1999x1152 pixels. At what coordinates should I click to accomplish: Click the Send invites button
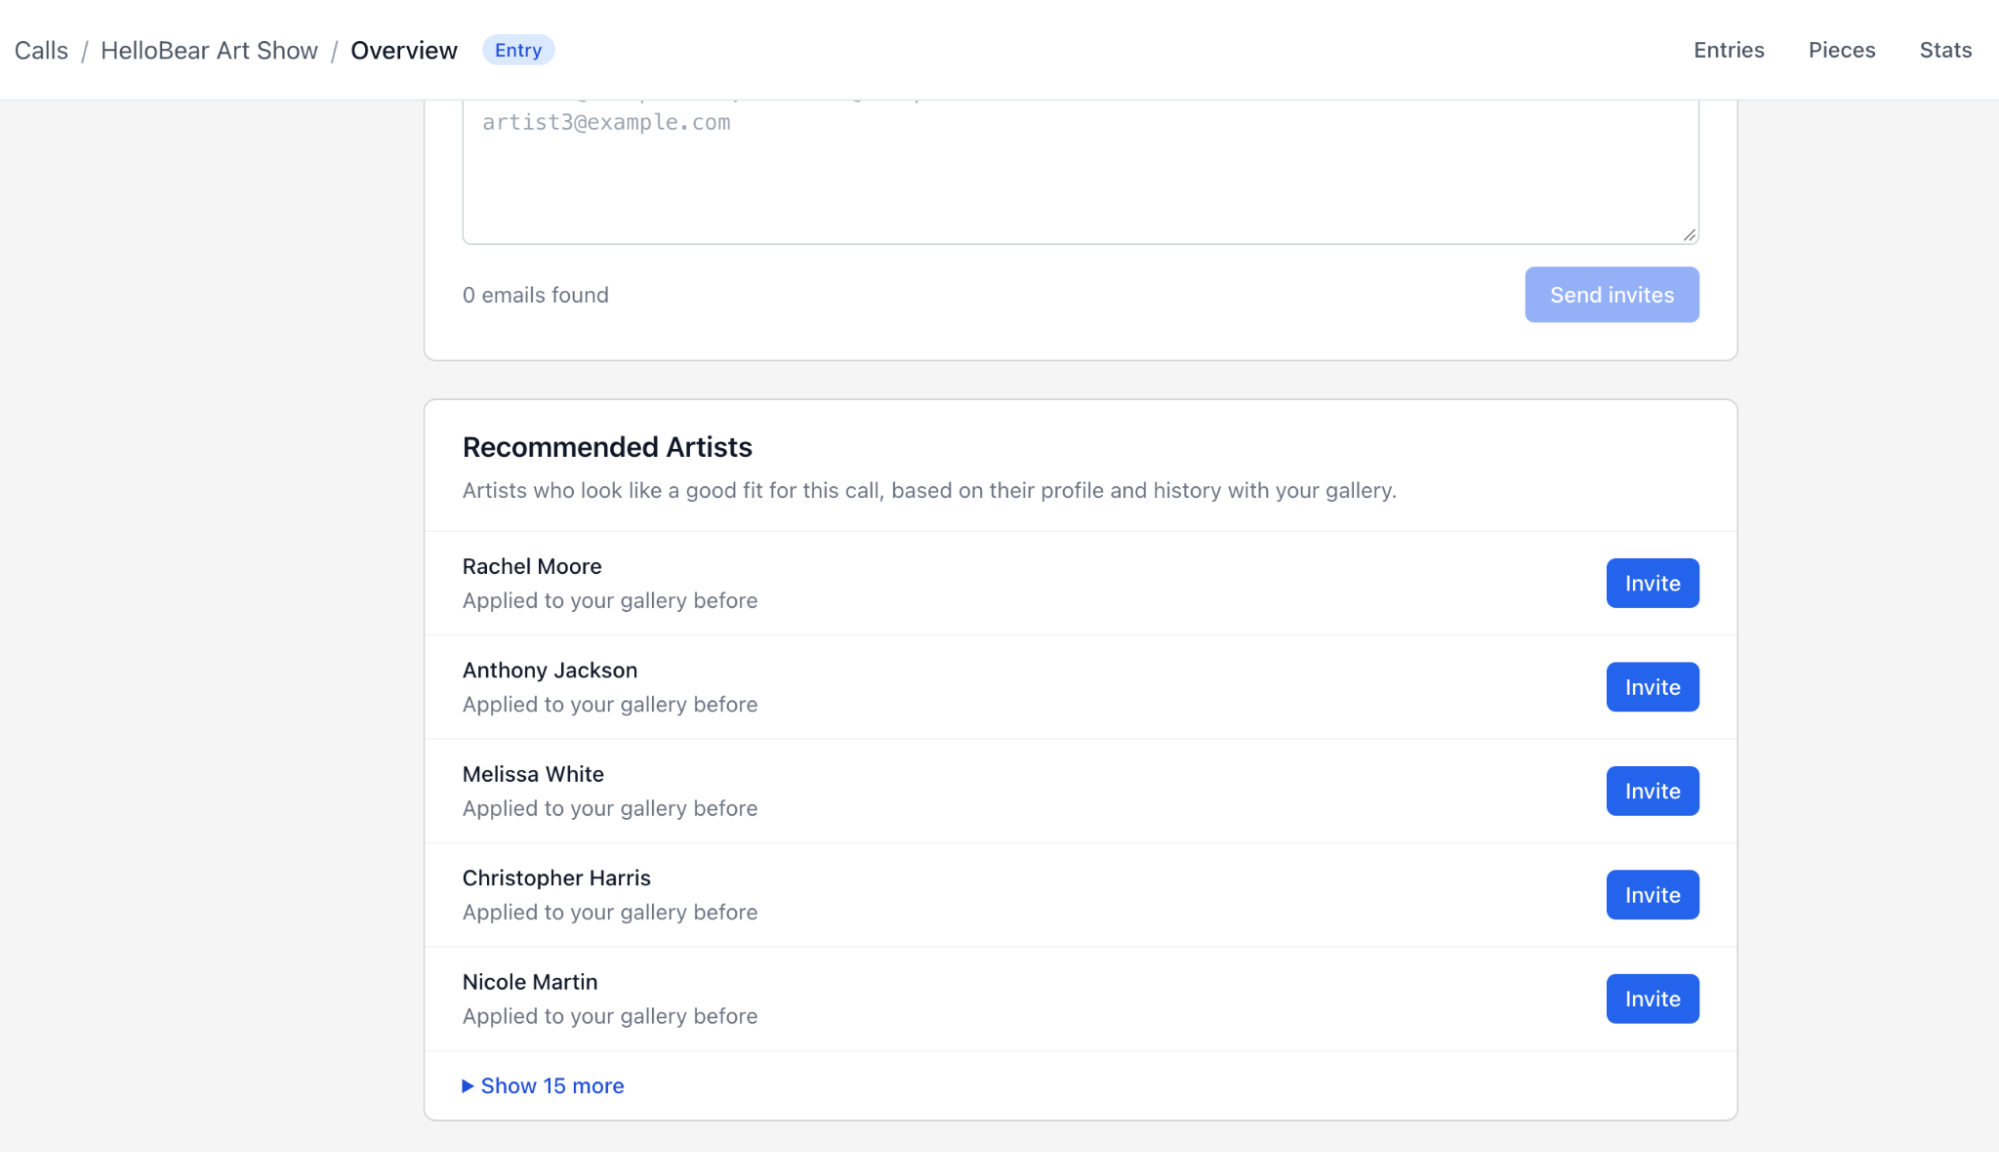1611,295
